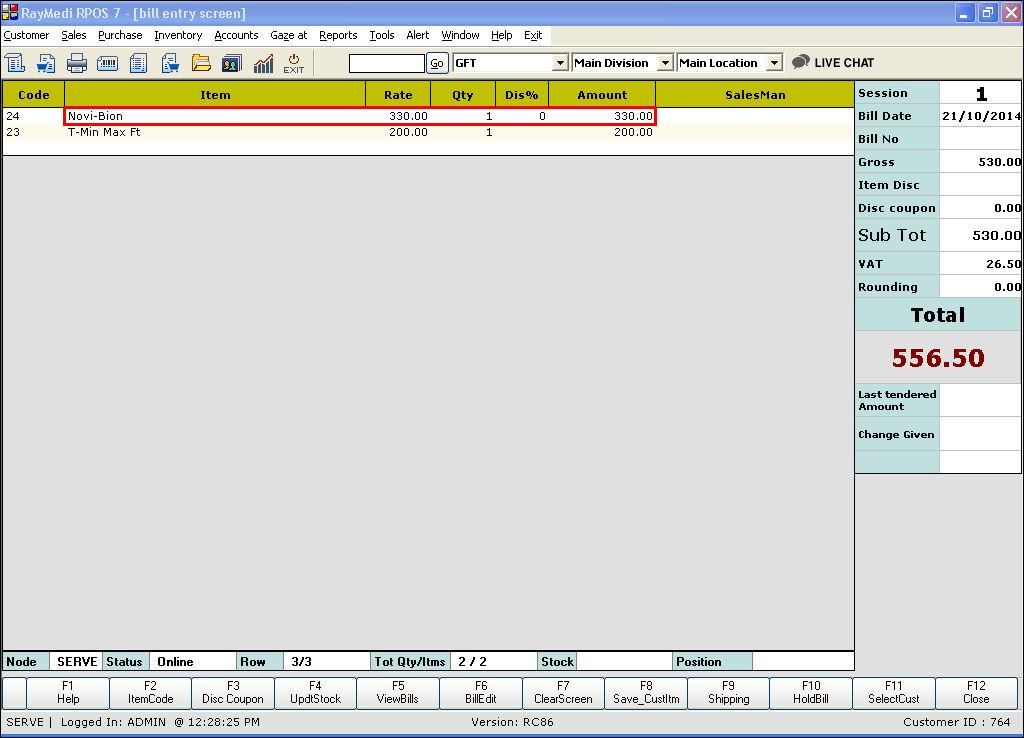The image size is (1024, 738).
Task: Restore down the application window
Action: [x=987, y=12]
